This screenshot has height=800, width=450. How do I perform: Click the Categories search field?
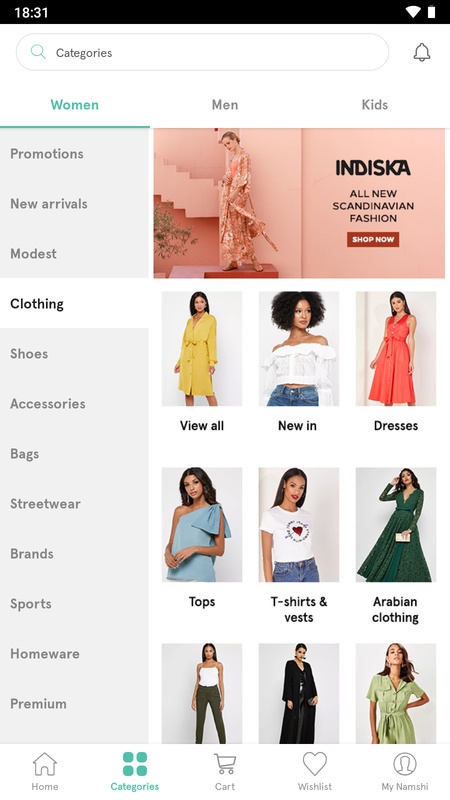coord(202,52)
